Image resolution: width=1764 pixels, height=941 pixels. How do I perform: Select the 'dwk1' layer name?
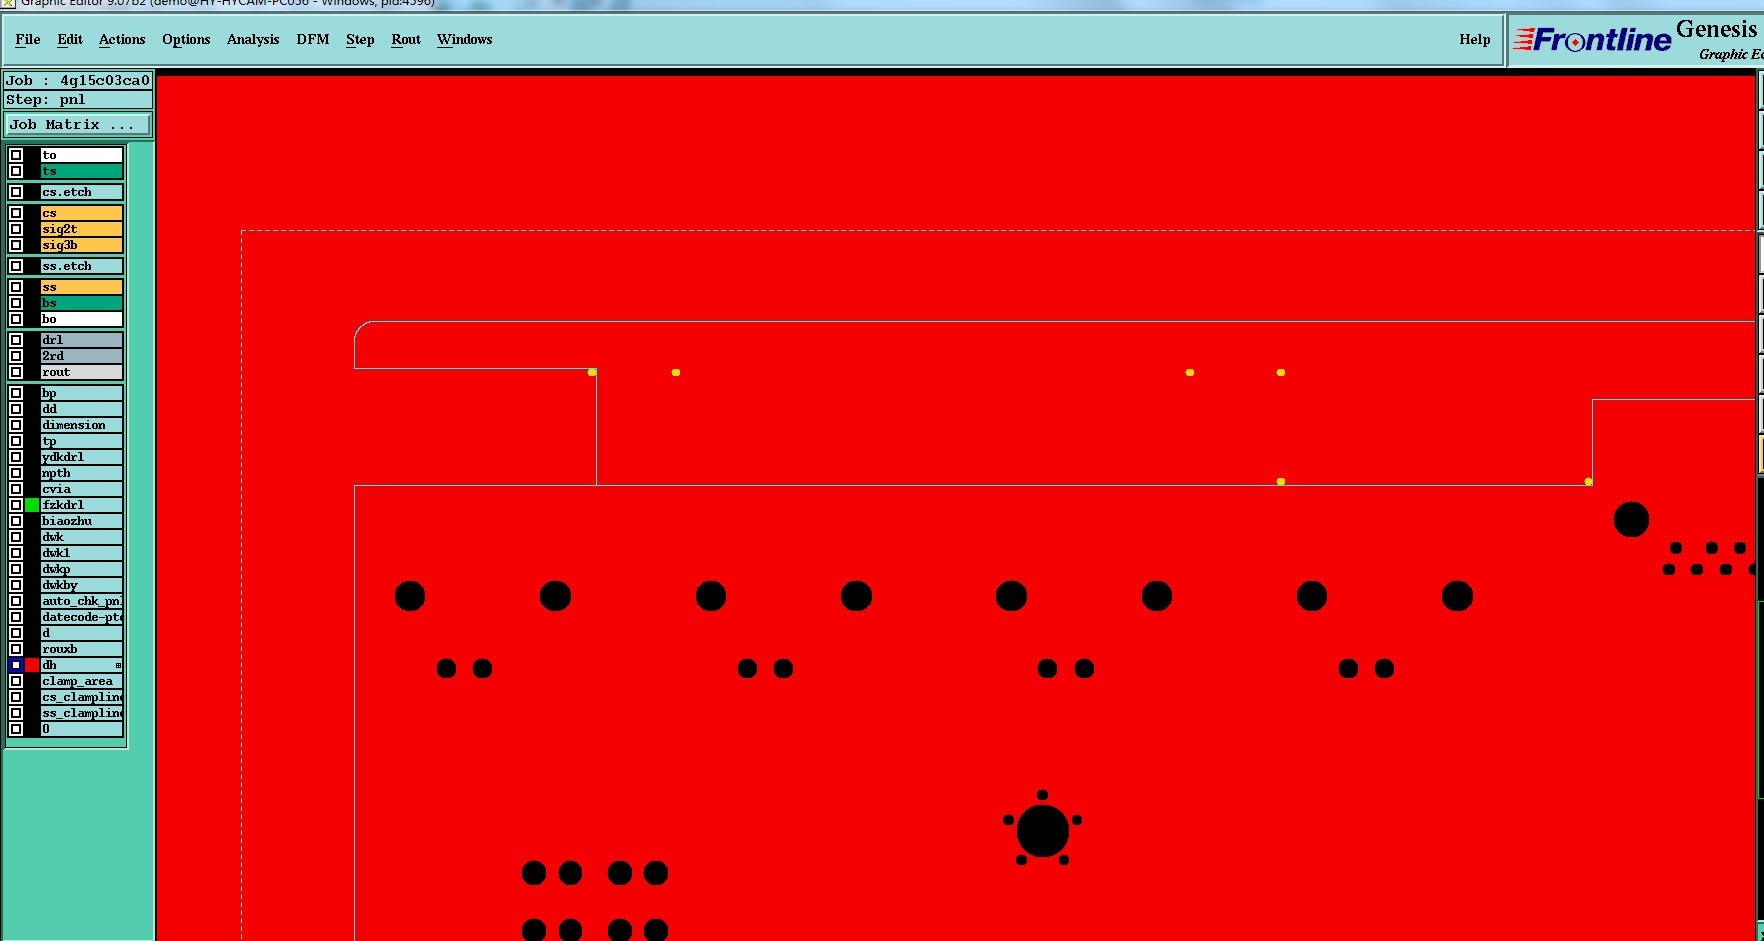pyautogui.click(x=81, y=553)
